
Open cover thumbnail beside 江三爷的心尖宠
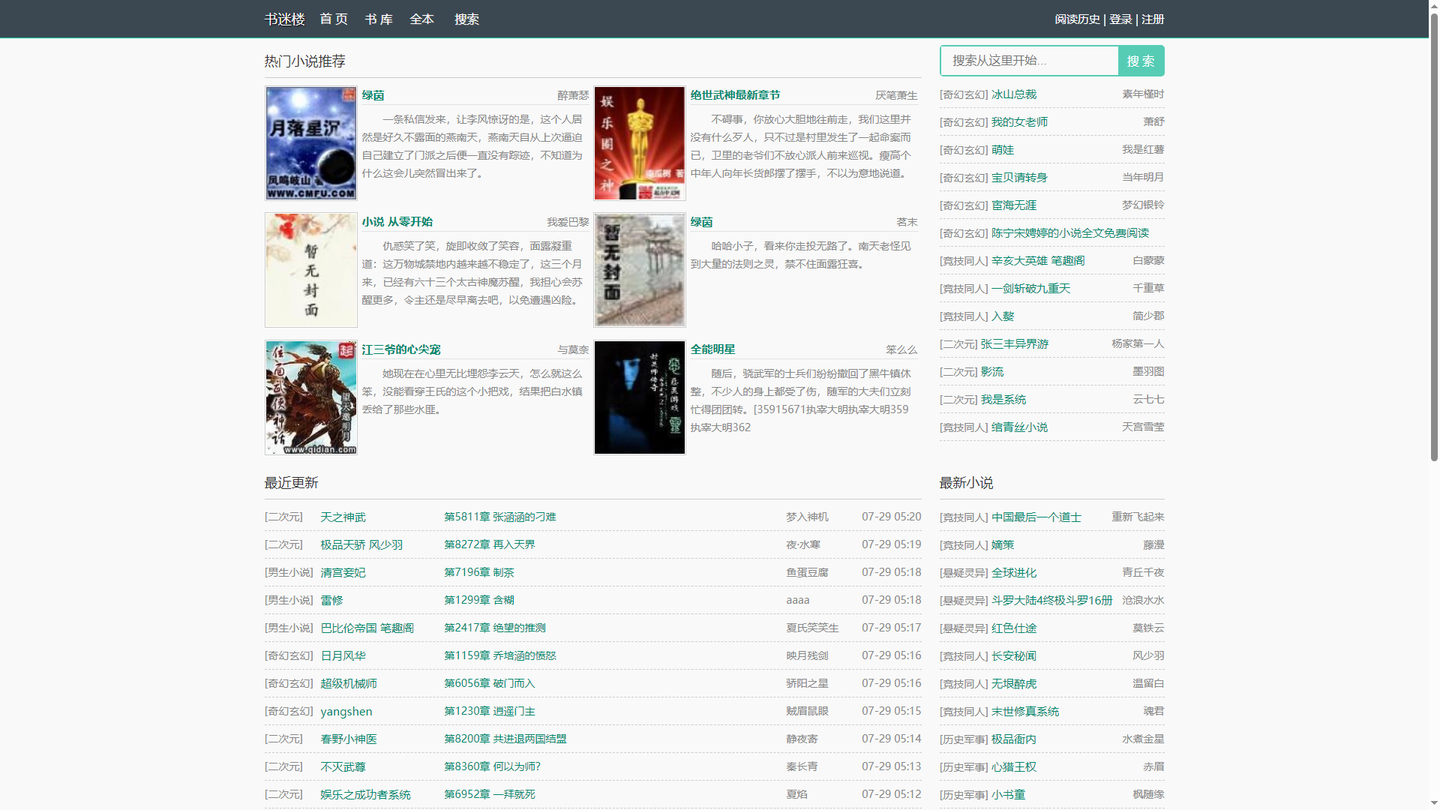311,397
